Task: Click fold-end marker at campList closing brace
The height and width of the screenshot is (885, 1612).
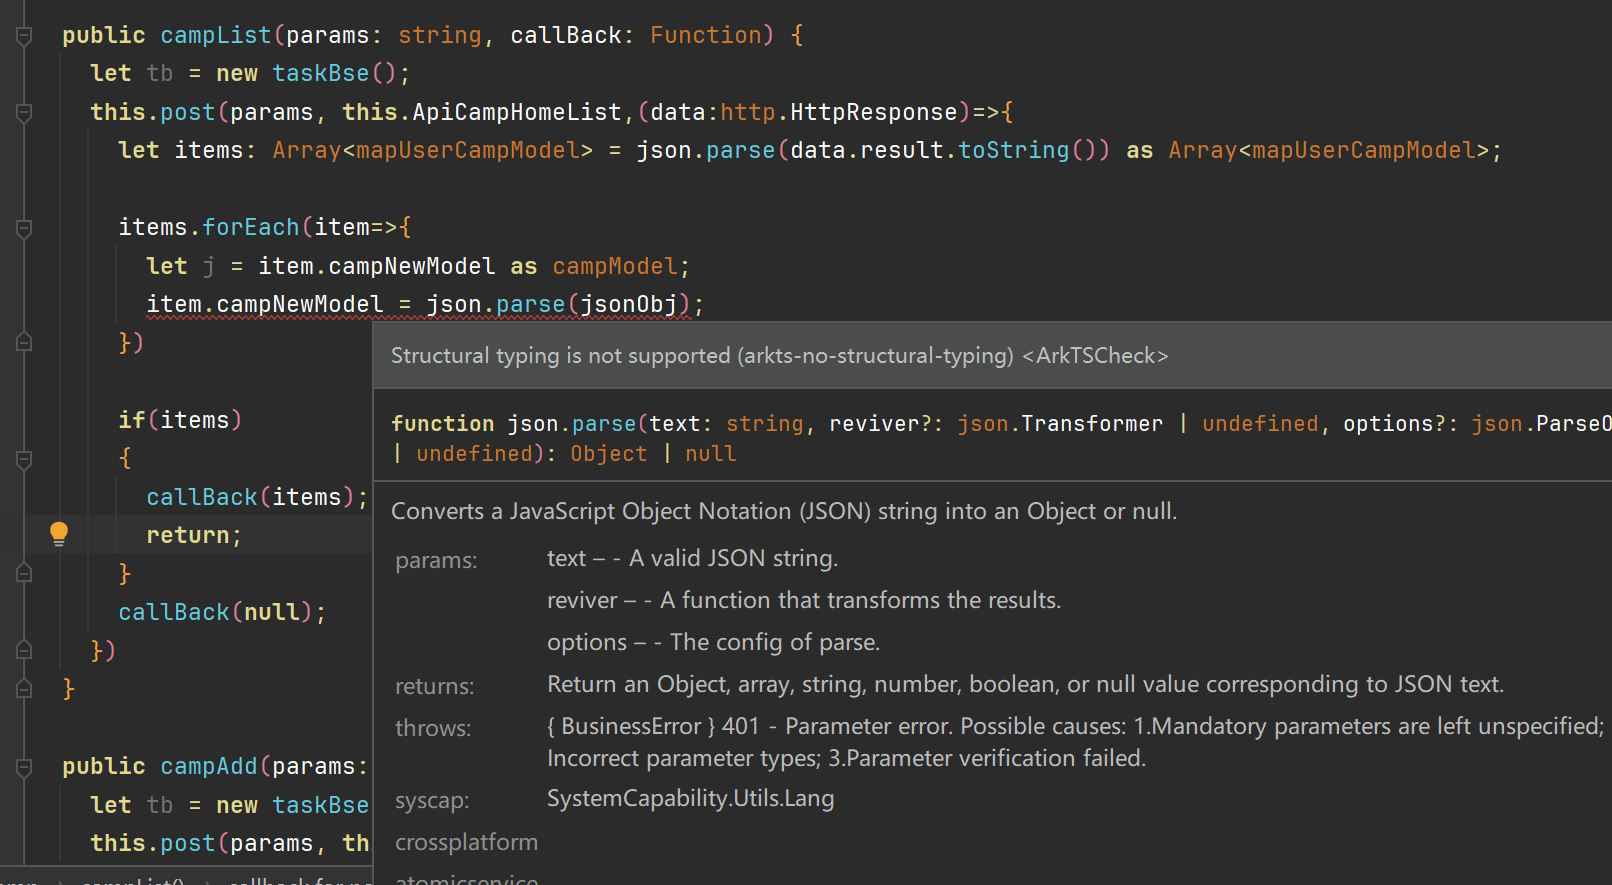Action: 24,688
